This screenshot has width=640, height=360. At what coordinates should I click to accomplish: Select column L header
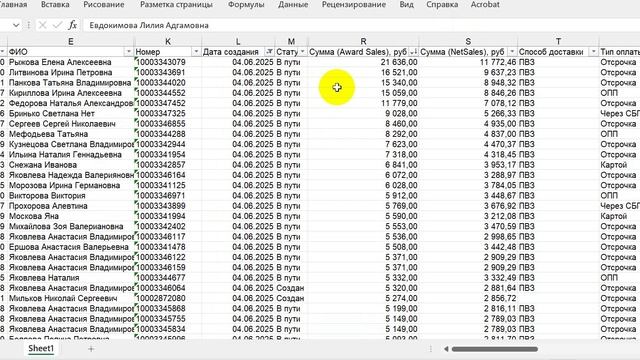click(x=238, y=41)
